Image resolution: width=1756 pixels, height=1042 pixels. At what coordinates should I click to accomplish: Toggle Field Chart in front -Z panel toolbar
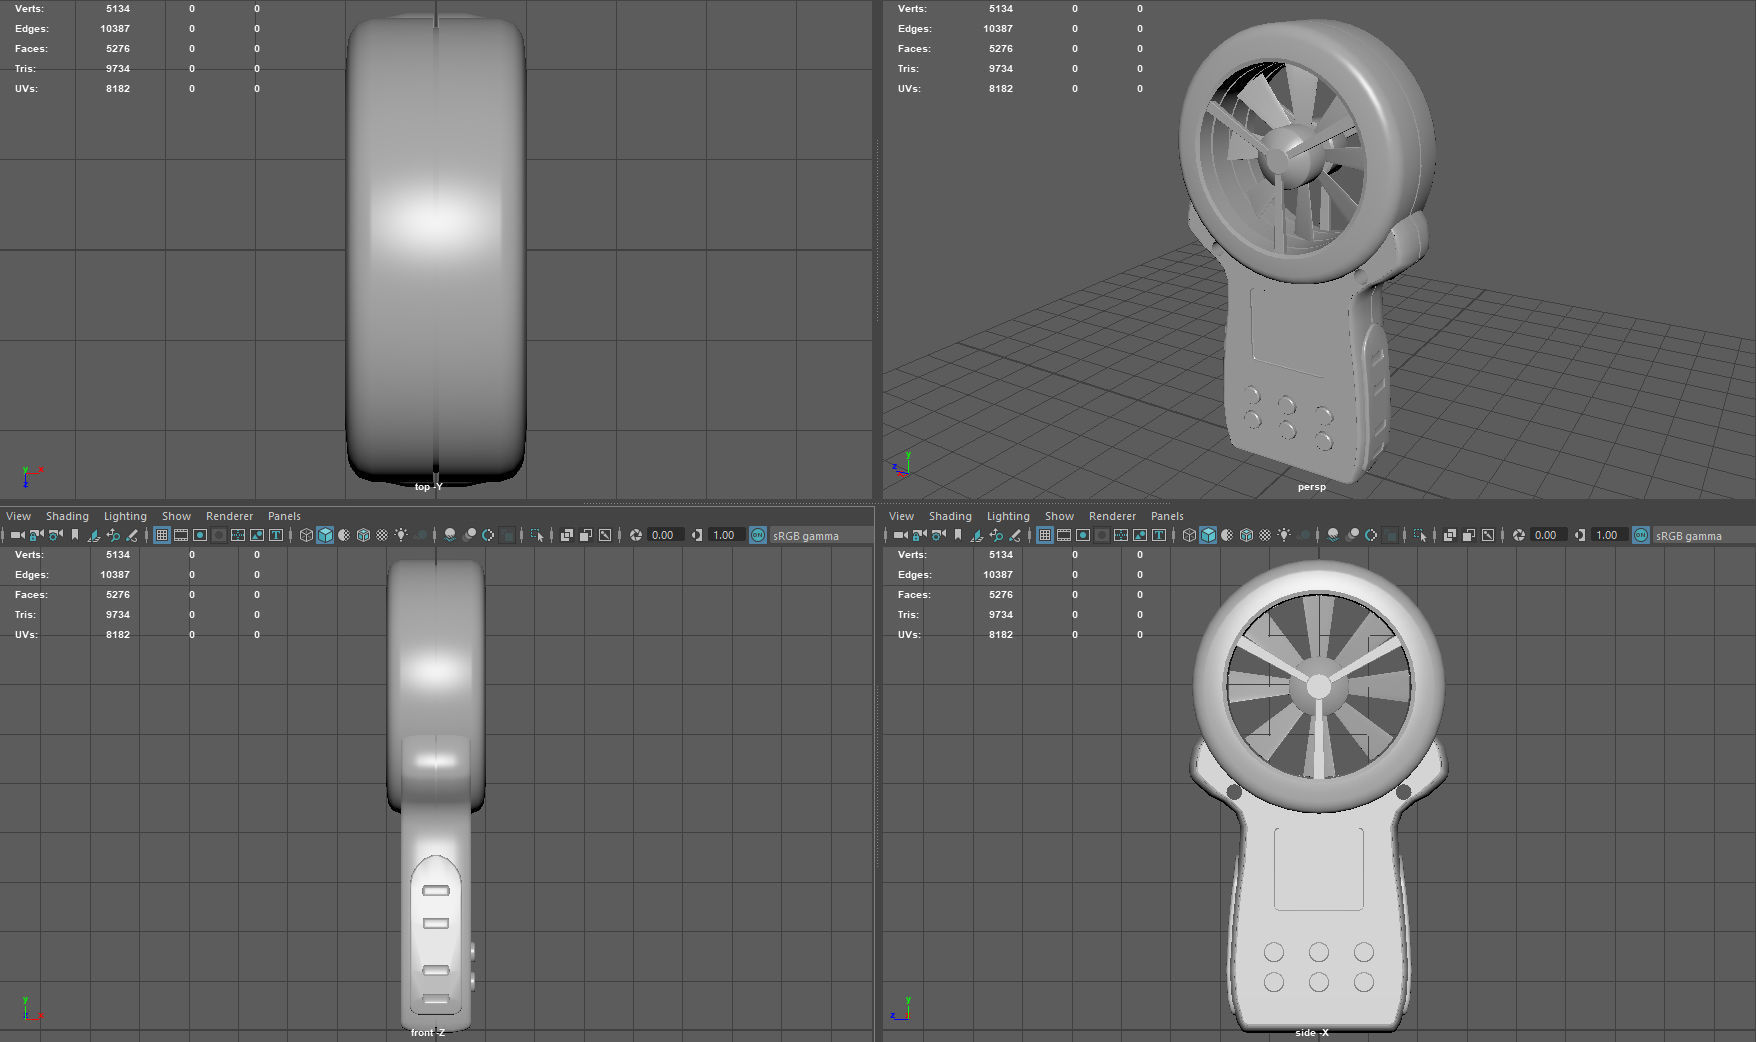(x=237, y=535)
